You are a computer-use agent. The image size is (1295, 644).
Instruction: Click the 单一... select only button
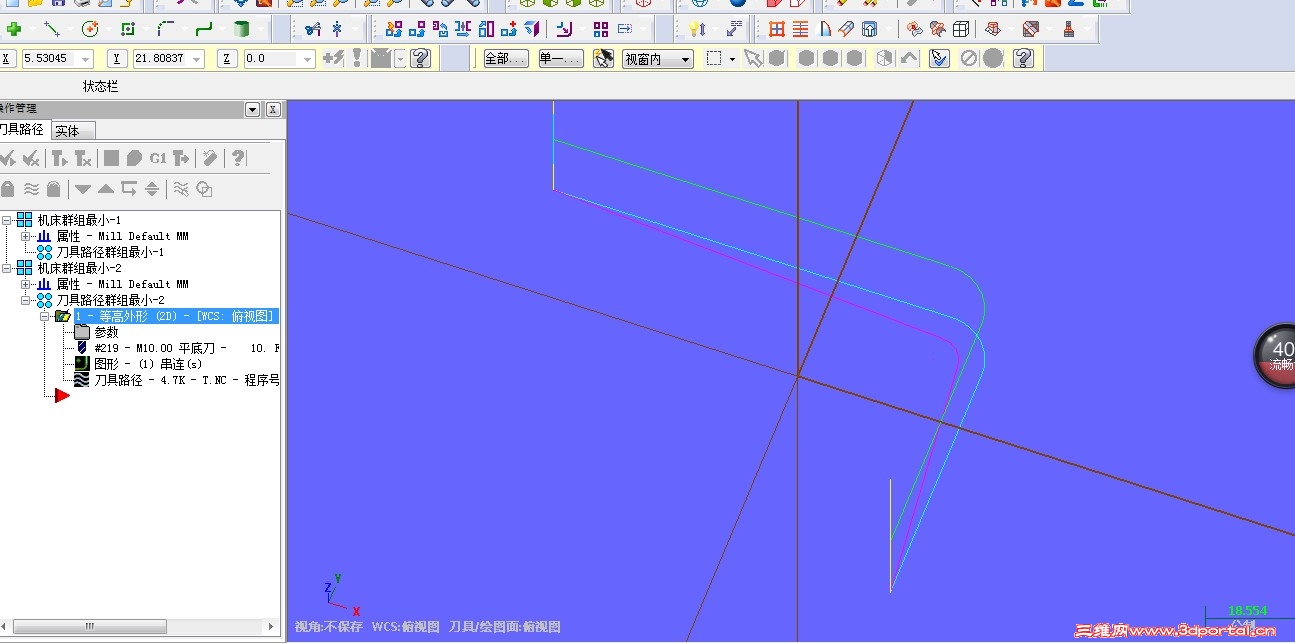560,59
